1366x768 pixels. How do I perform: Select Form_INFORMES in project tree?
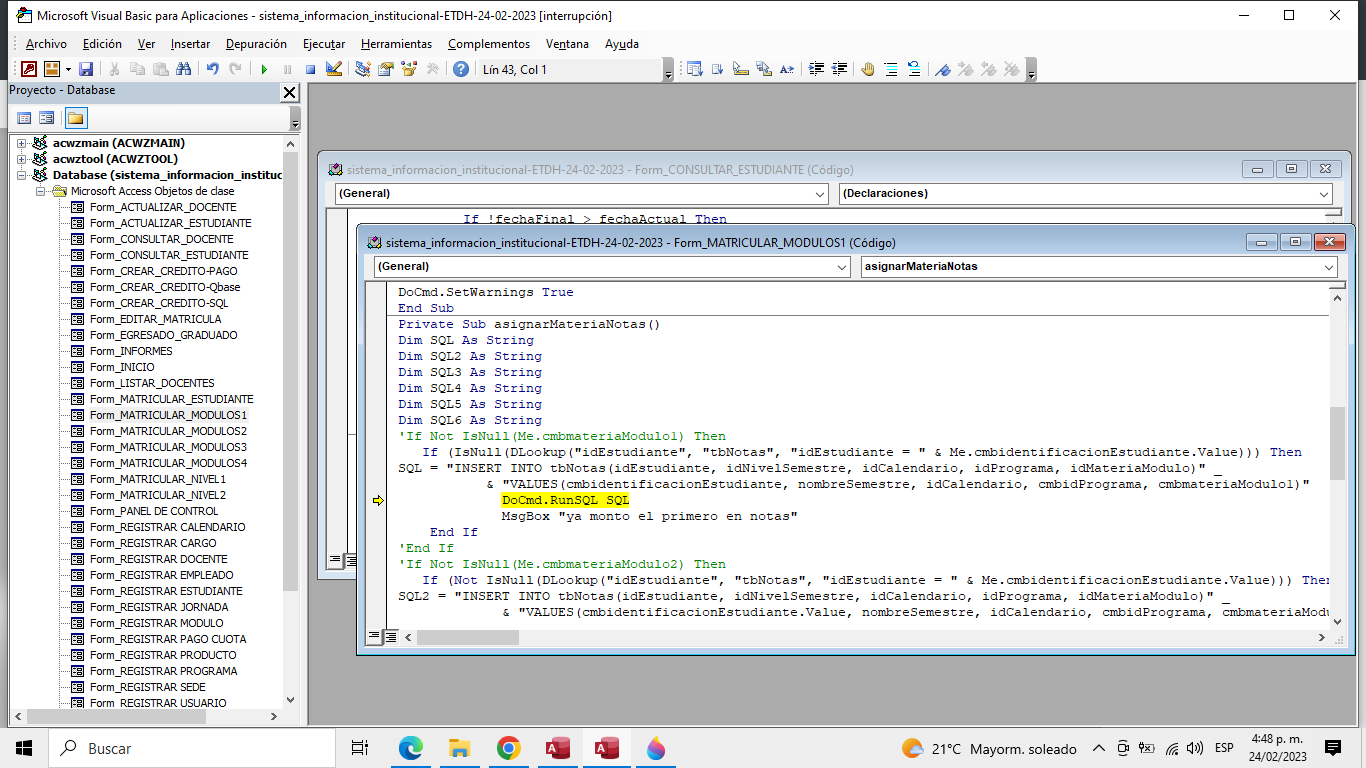coord(131,351)
